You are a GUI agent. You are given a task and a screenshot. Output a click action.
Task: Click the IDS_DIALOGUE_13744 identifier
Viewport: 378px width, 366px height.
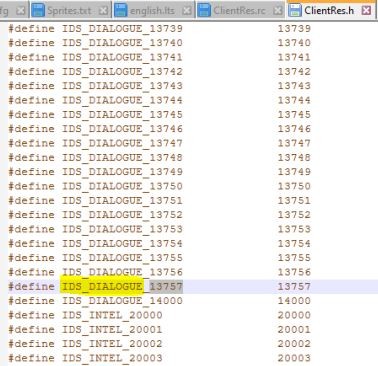pyautogui.click(x=122, y=100)
